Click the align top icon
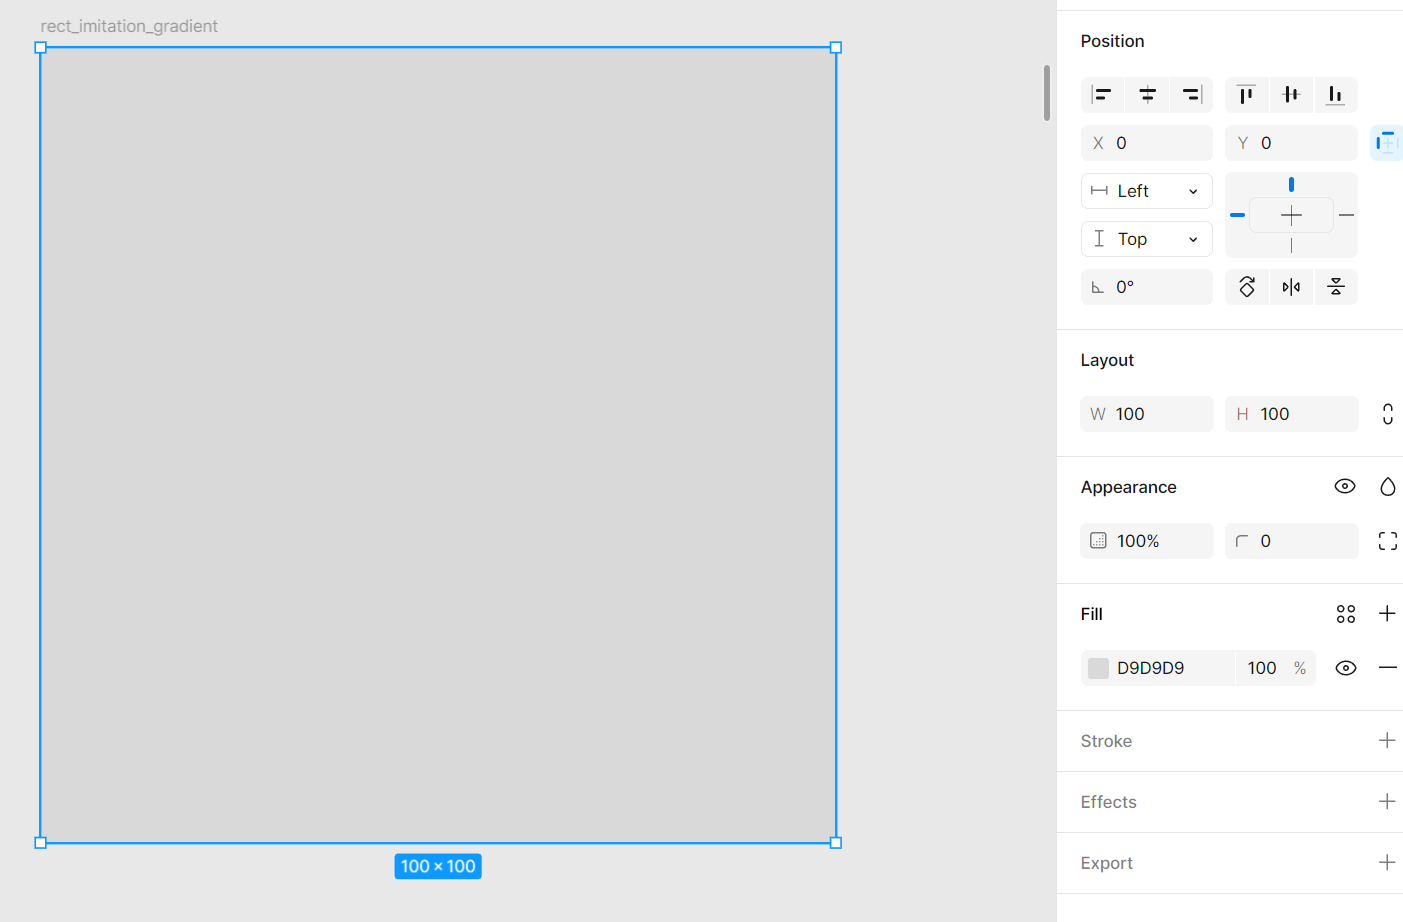The width and height of the screenshot is (1403, 922). point(1246,95)
